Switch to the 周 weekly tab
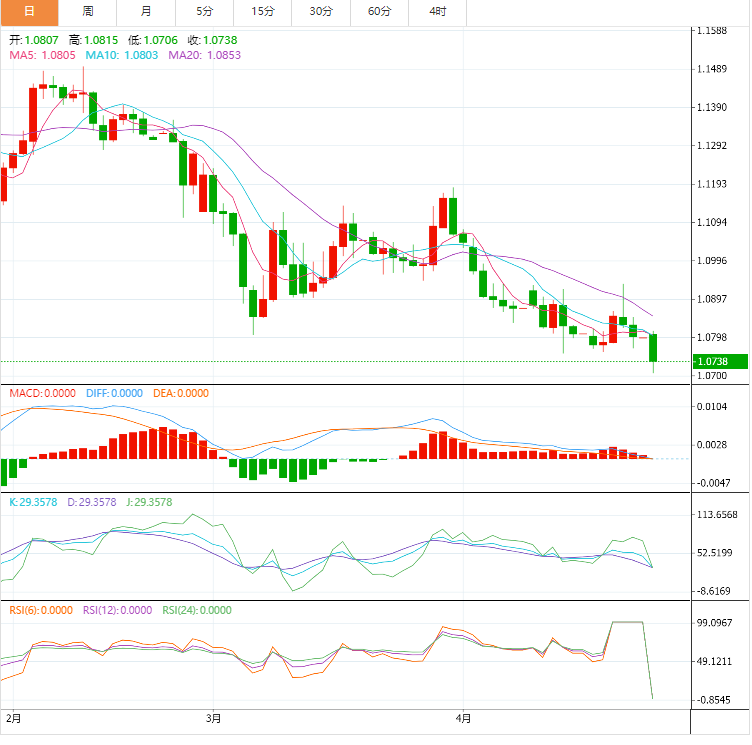The image size is (752, 745). [x=88, y=12]
